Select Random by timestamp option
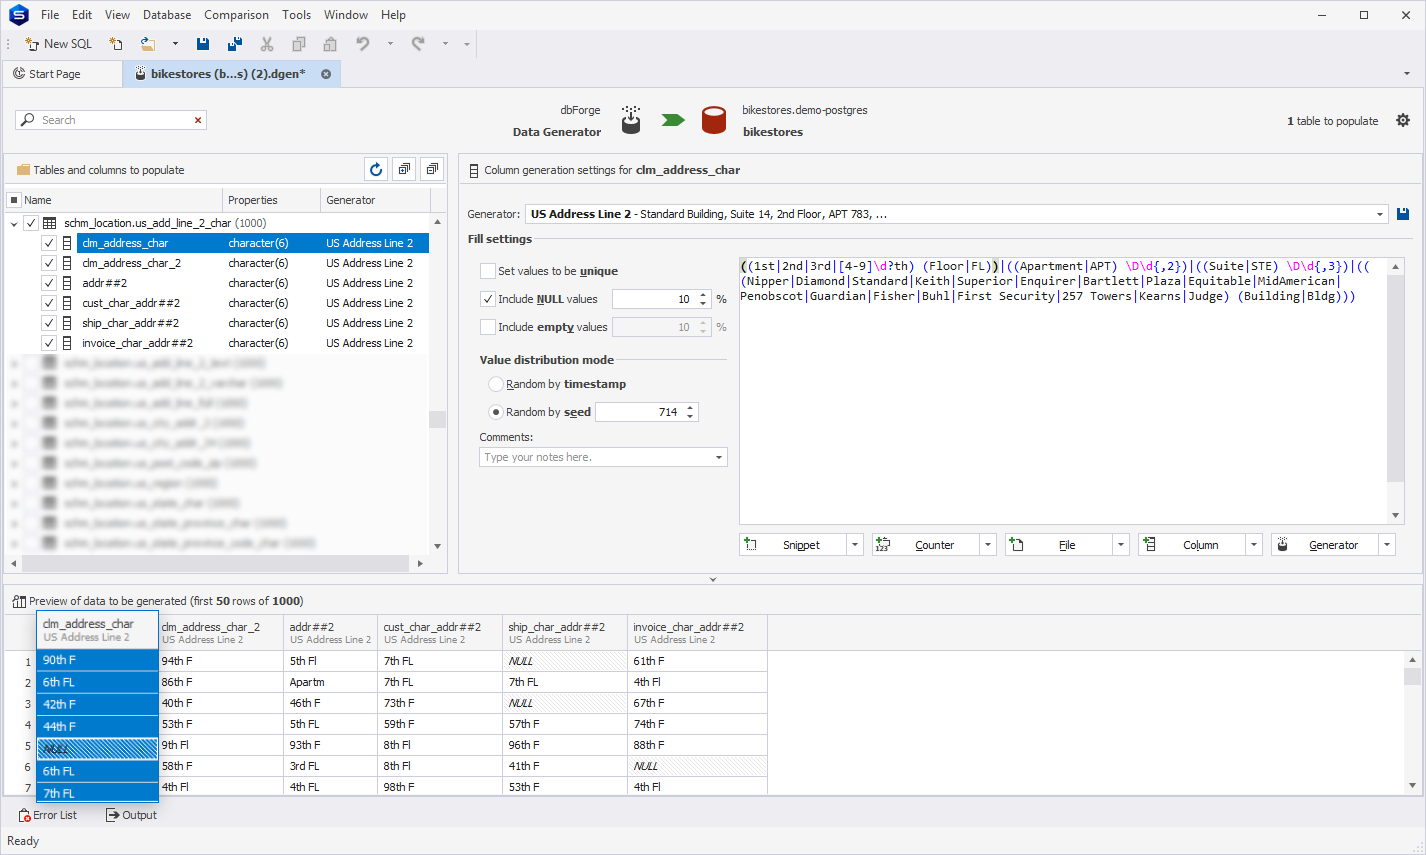The width and height of the screenshot is (1426, 855). (496, 384)
